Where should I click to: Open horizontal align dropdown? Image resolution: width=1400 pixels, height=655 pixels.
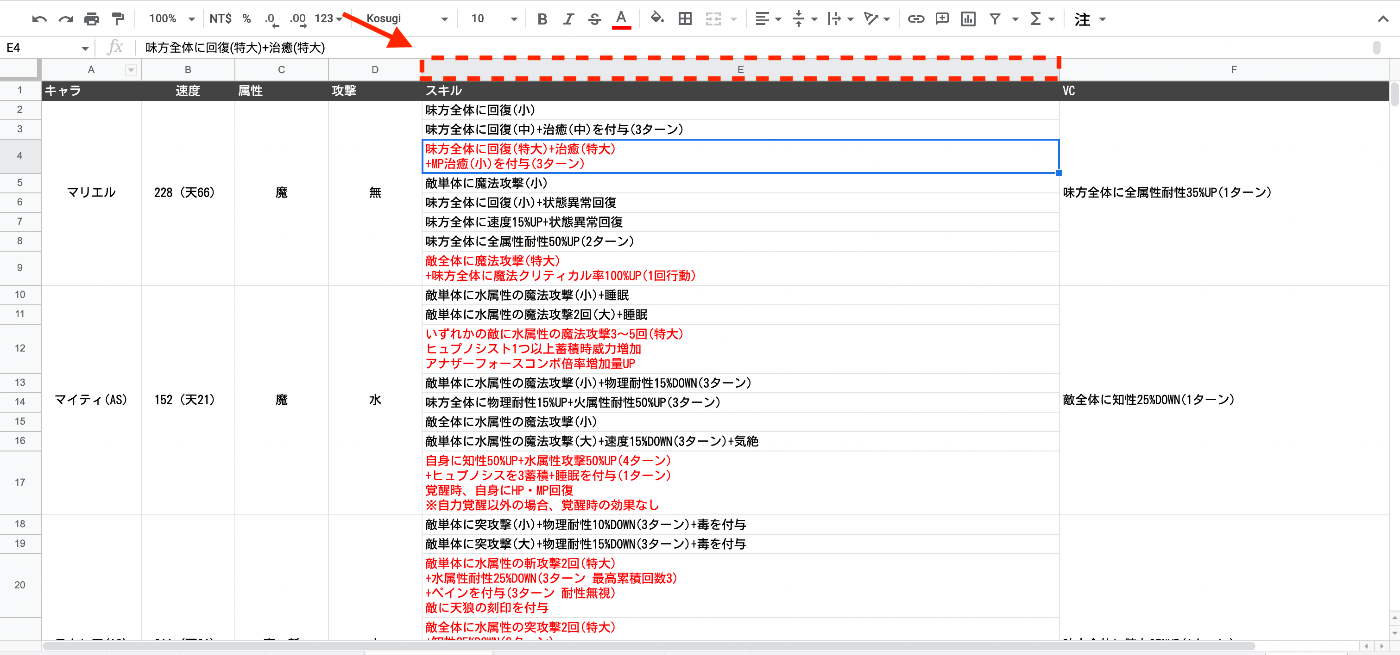coord(768,19)
